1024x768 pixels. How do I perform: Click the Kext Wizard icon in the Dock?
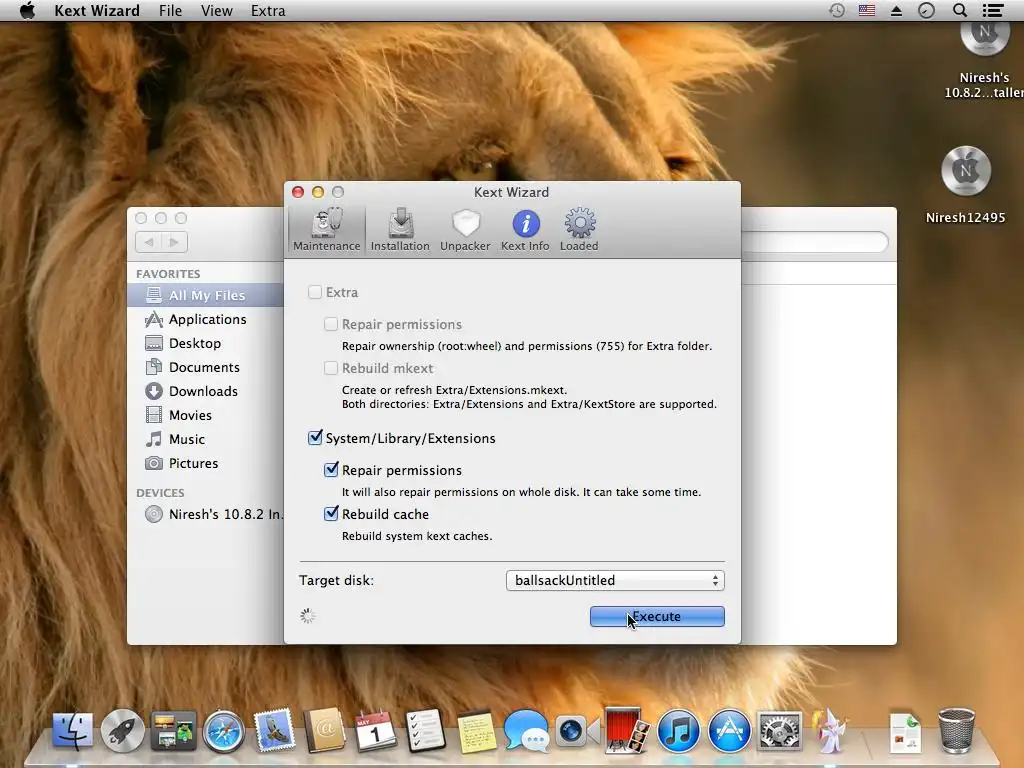click(829, 730)
